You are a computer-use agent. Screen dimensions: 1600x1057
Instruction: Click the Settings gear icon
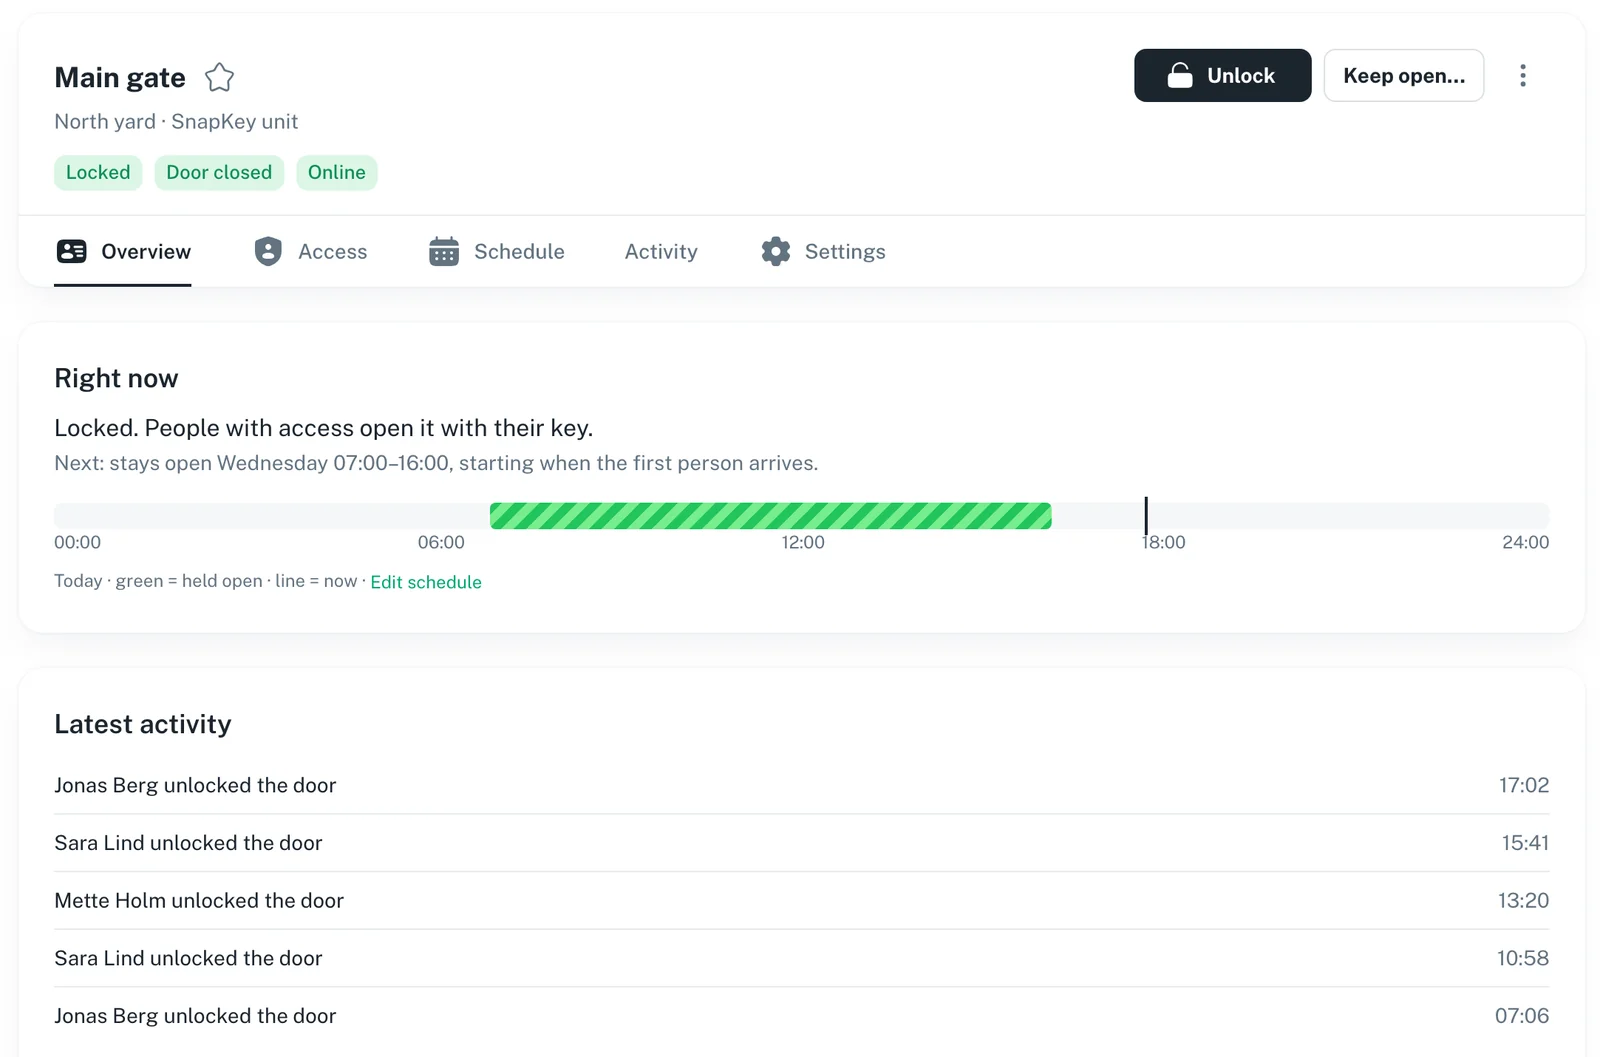click(776, 251)
